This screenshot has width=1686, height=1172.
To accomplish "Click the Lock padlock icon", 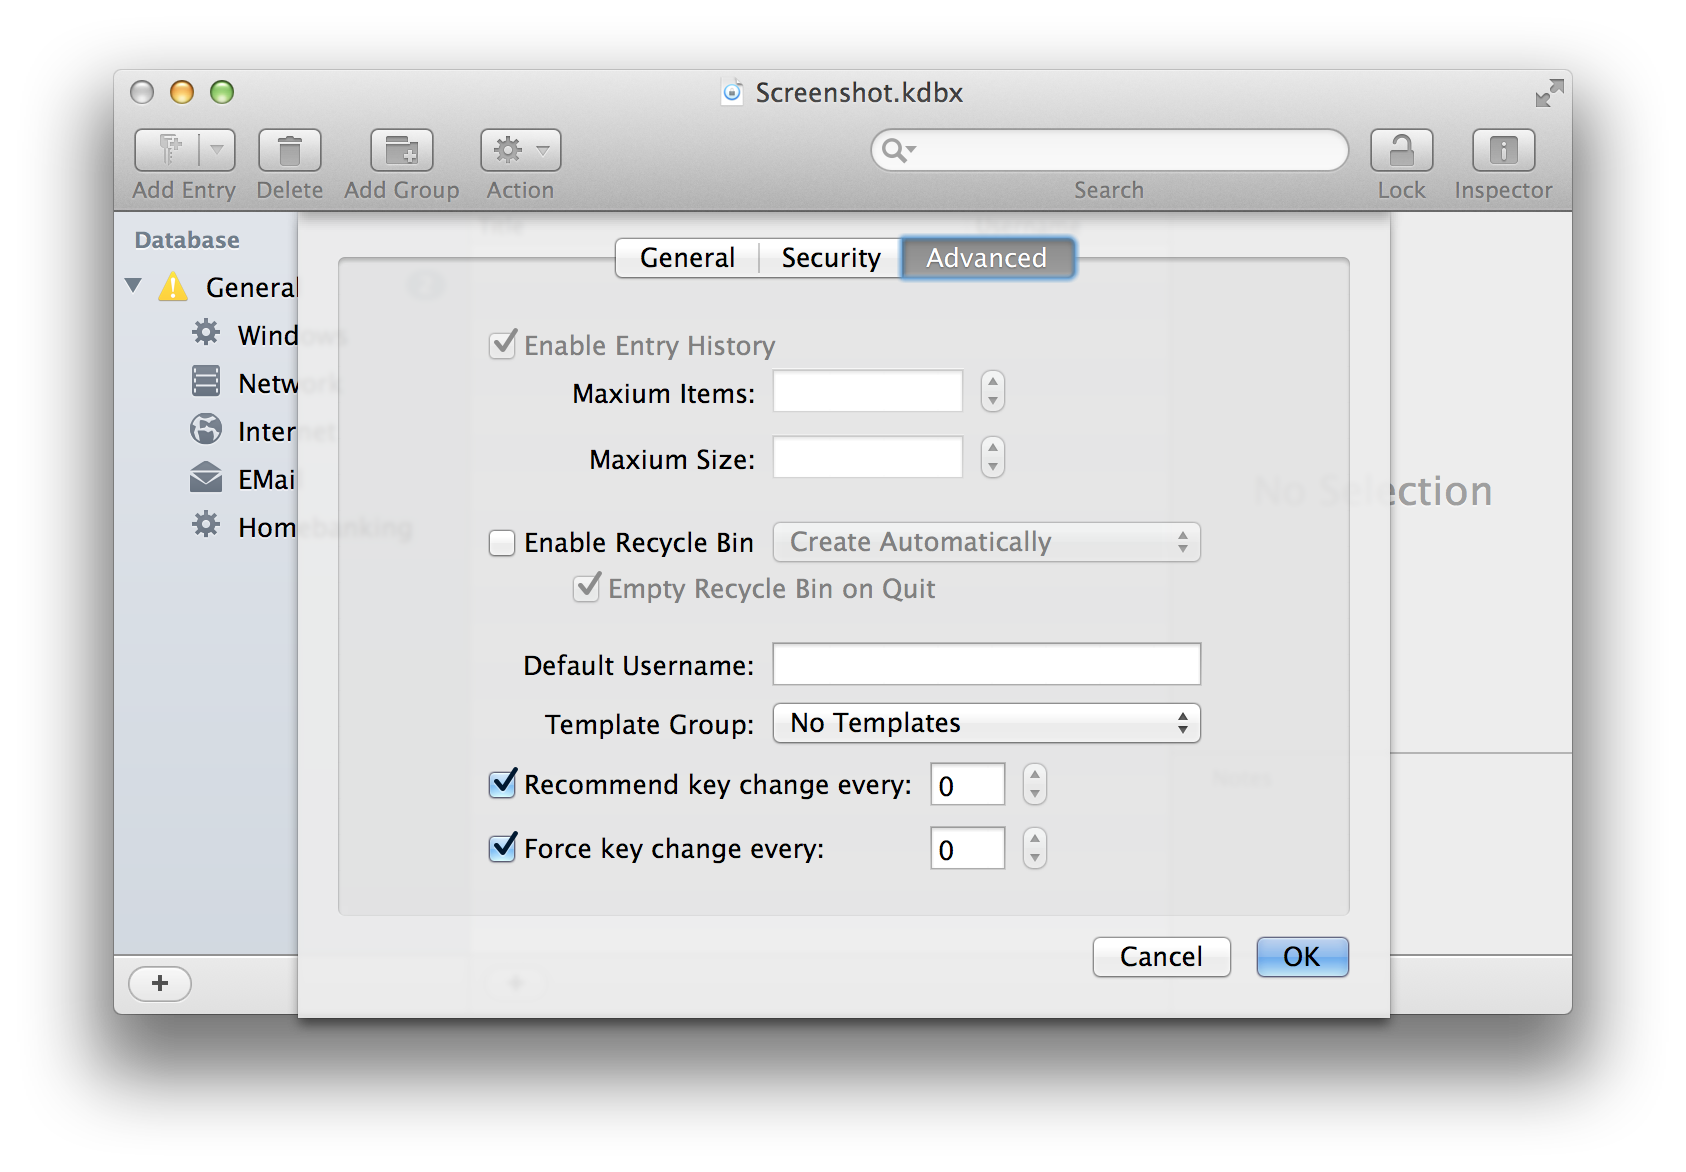I will click(1401, 150).
